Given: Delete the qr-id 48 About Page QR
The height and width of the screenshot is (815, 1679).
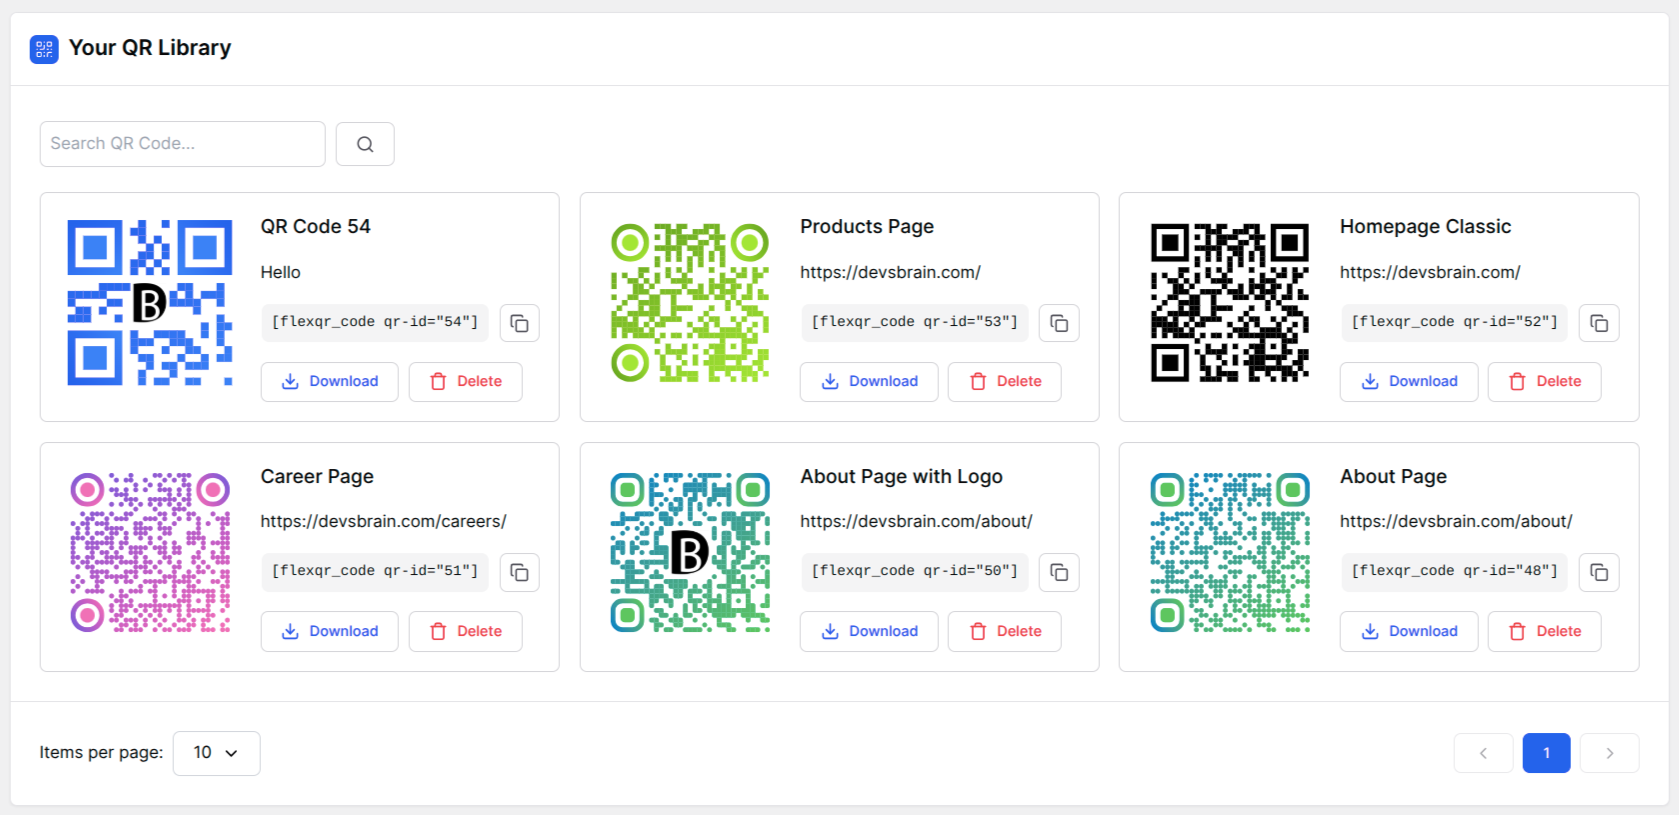Looking at the screenshot, I should pyautogui.click(x=1545, y=631).
